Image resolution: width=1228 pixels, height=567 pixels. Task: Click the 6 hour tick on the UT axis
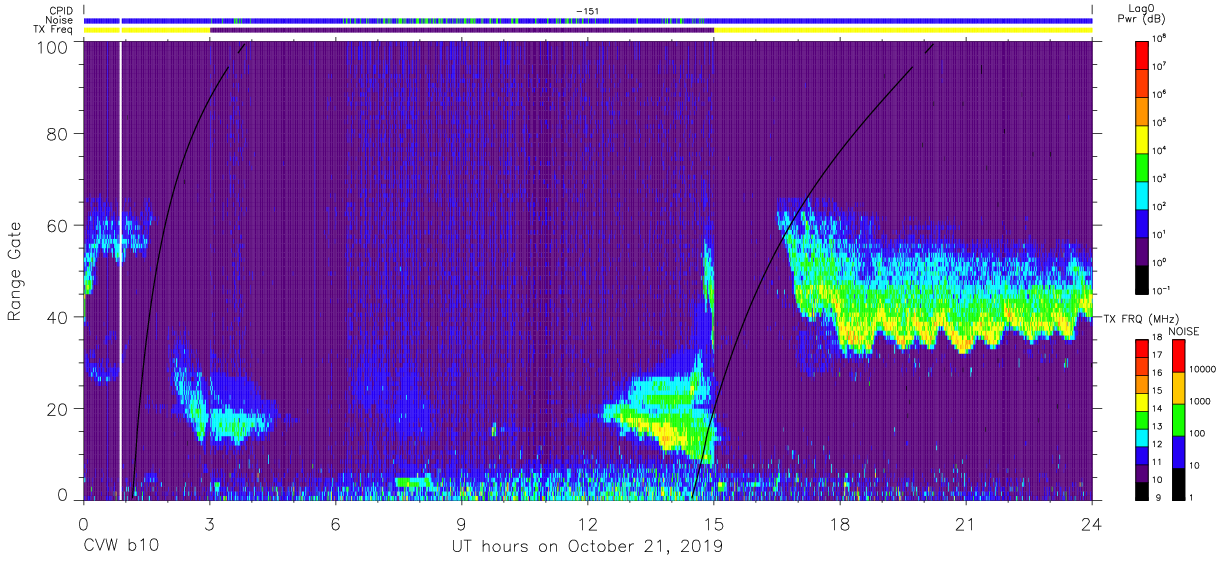335,525
